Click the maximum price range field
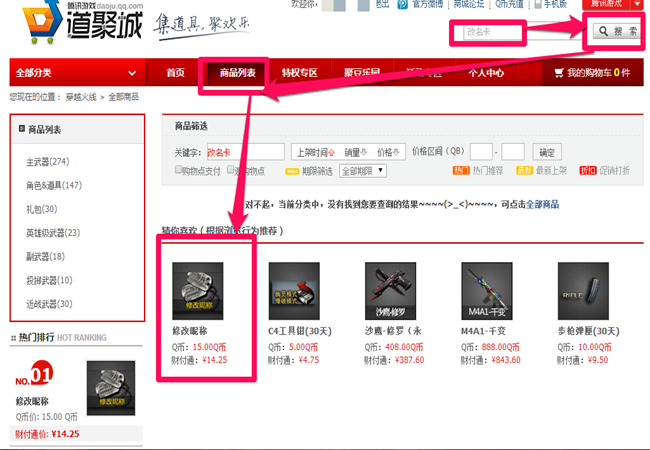This screenshot has width=650, height=450. (513, 152)
